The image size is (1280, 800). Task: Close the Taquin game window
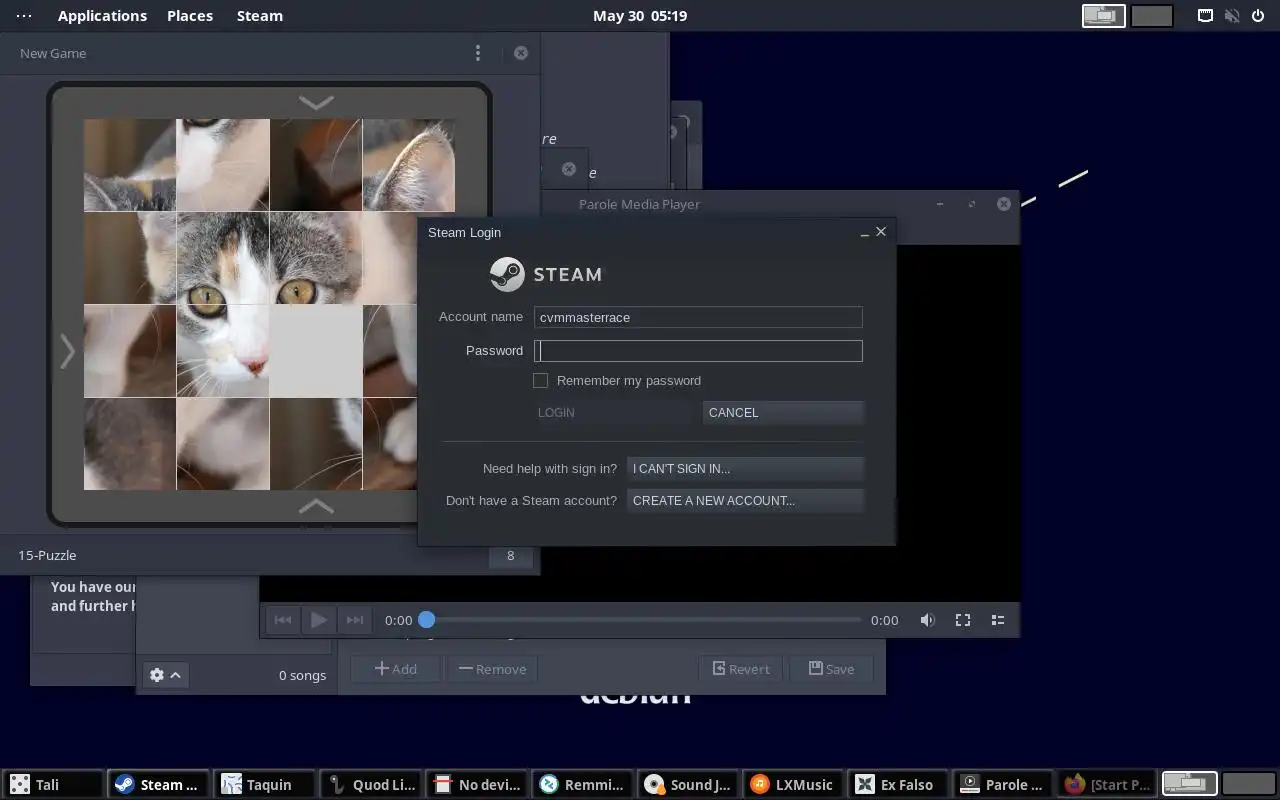coord(521,53)
